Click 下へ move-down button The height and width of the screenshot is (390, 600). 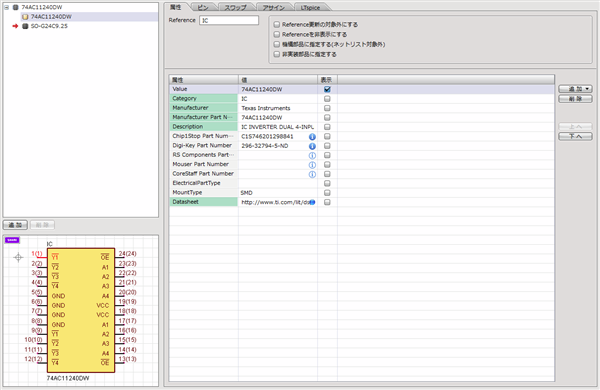tap(575, 136)
